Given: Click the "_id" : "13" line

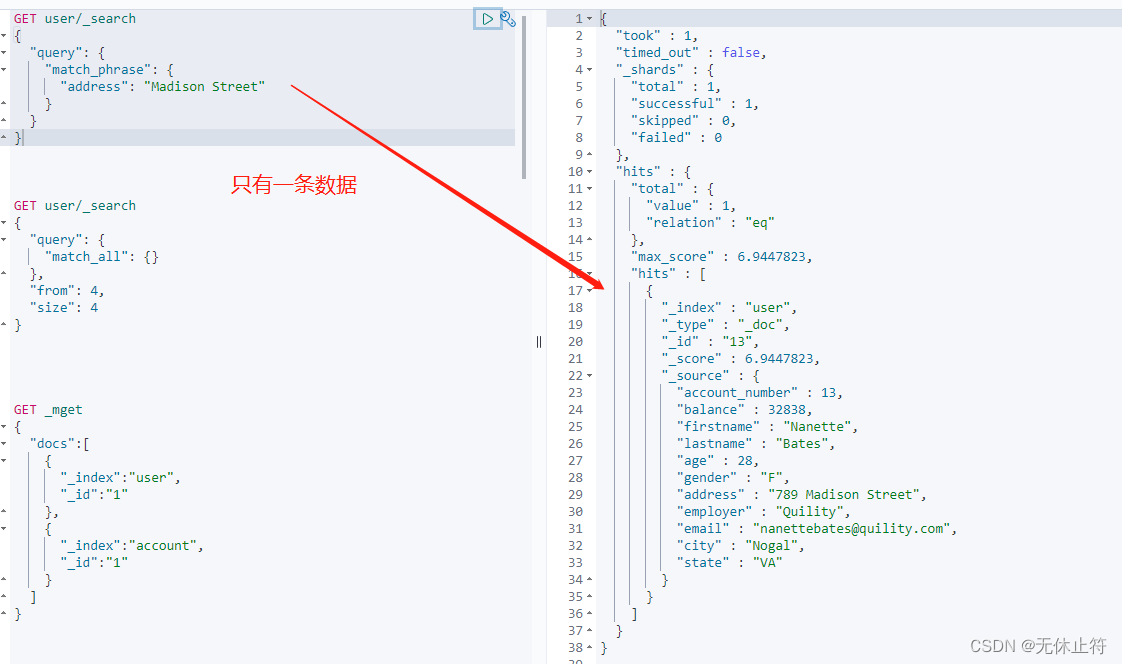Looking at the screenshot, I should pos(710,342).
